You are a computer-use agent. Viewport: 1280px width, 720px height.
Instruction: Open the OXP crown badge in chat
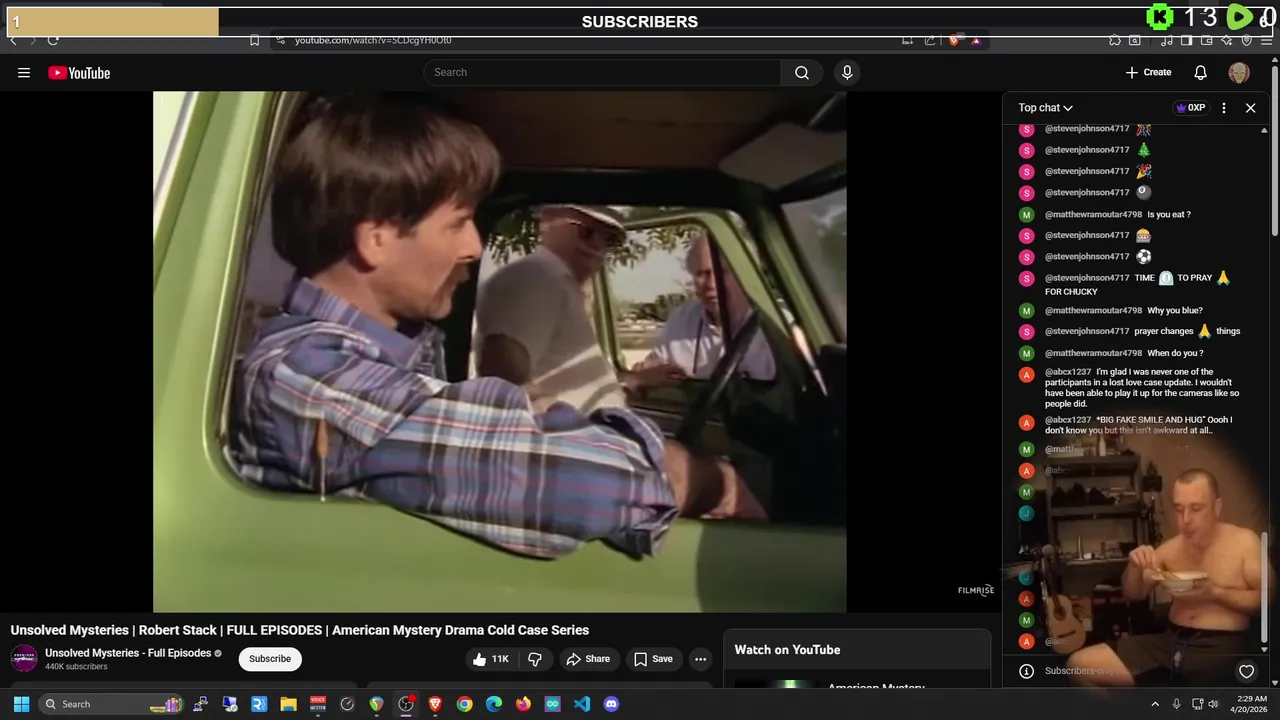point(1190,107)
